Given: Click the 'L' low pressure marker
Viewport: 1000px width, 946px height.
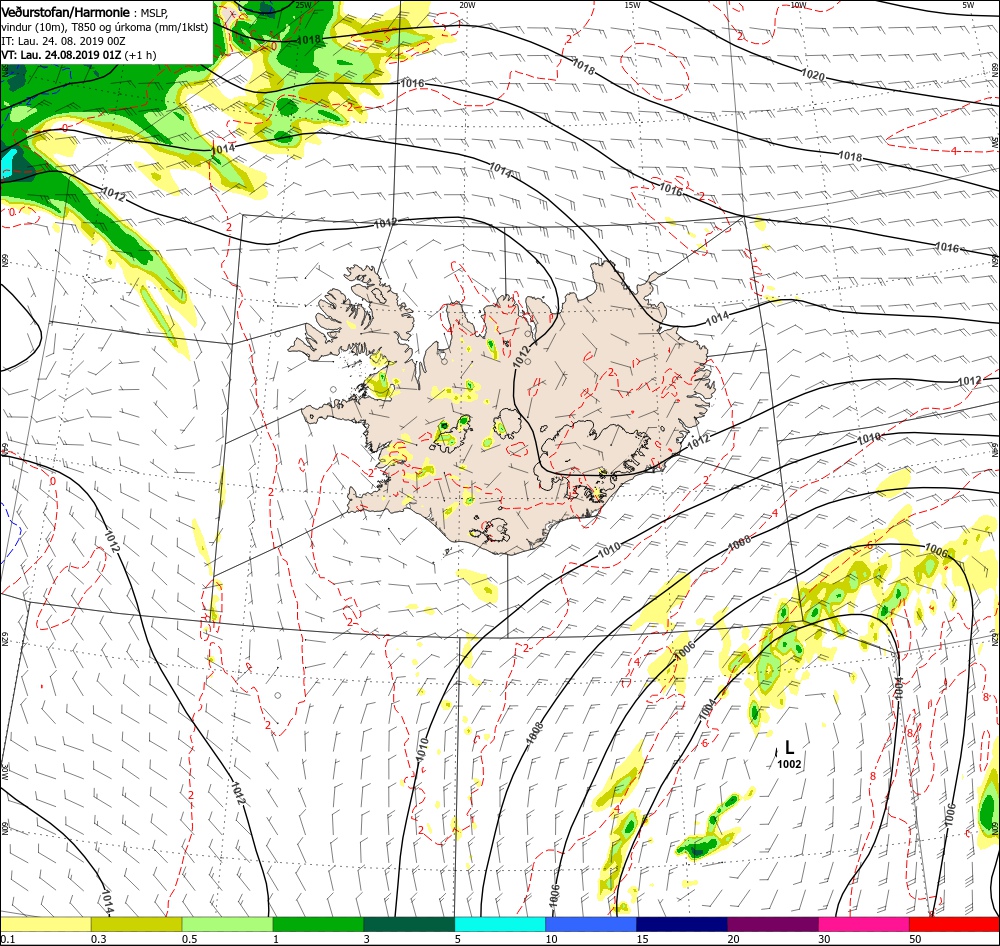Looking at the screenshot, I should (x=790, y=747).
